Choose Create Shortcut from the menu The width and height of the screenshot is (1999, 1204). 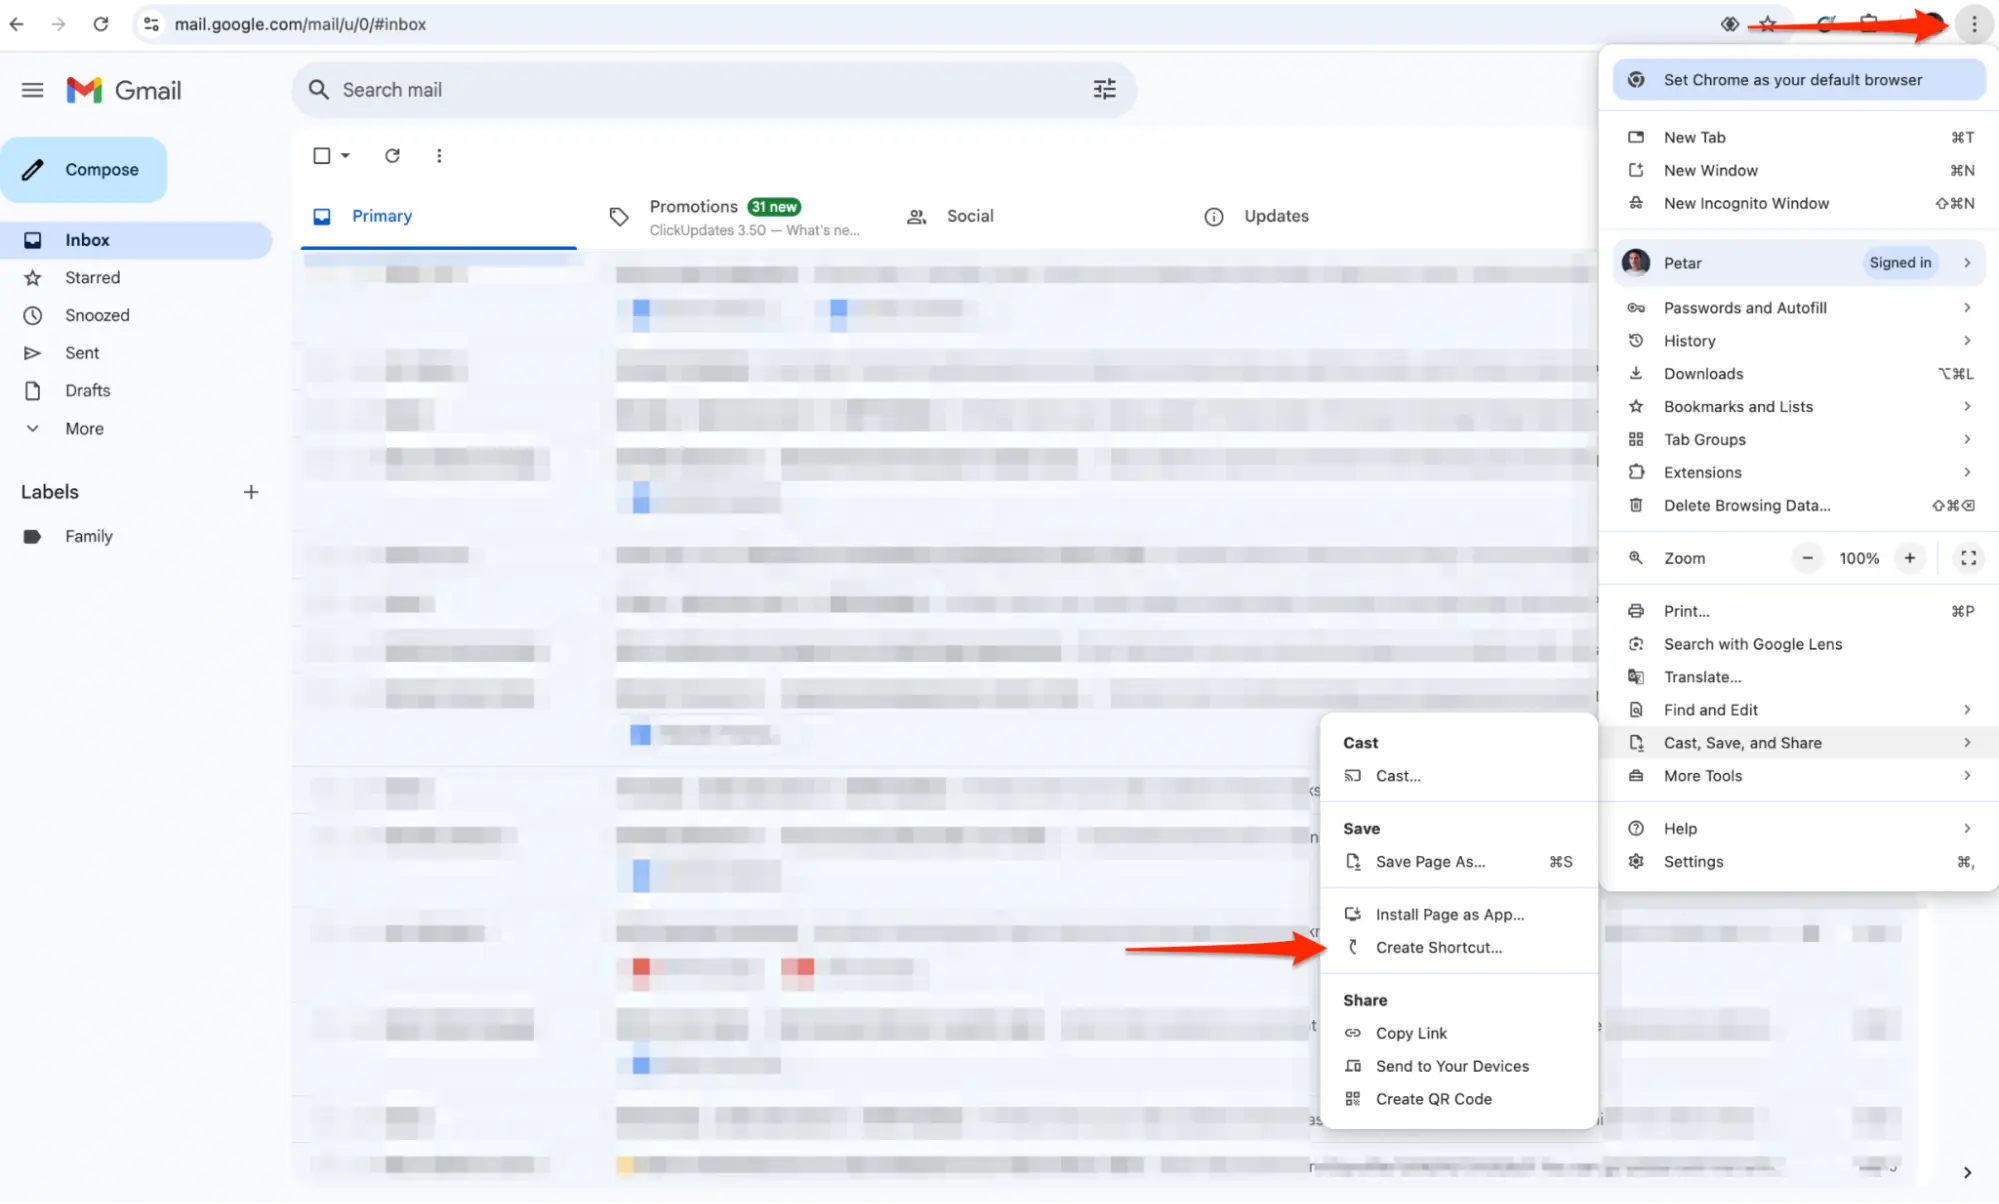tap(1438, 947)
